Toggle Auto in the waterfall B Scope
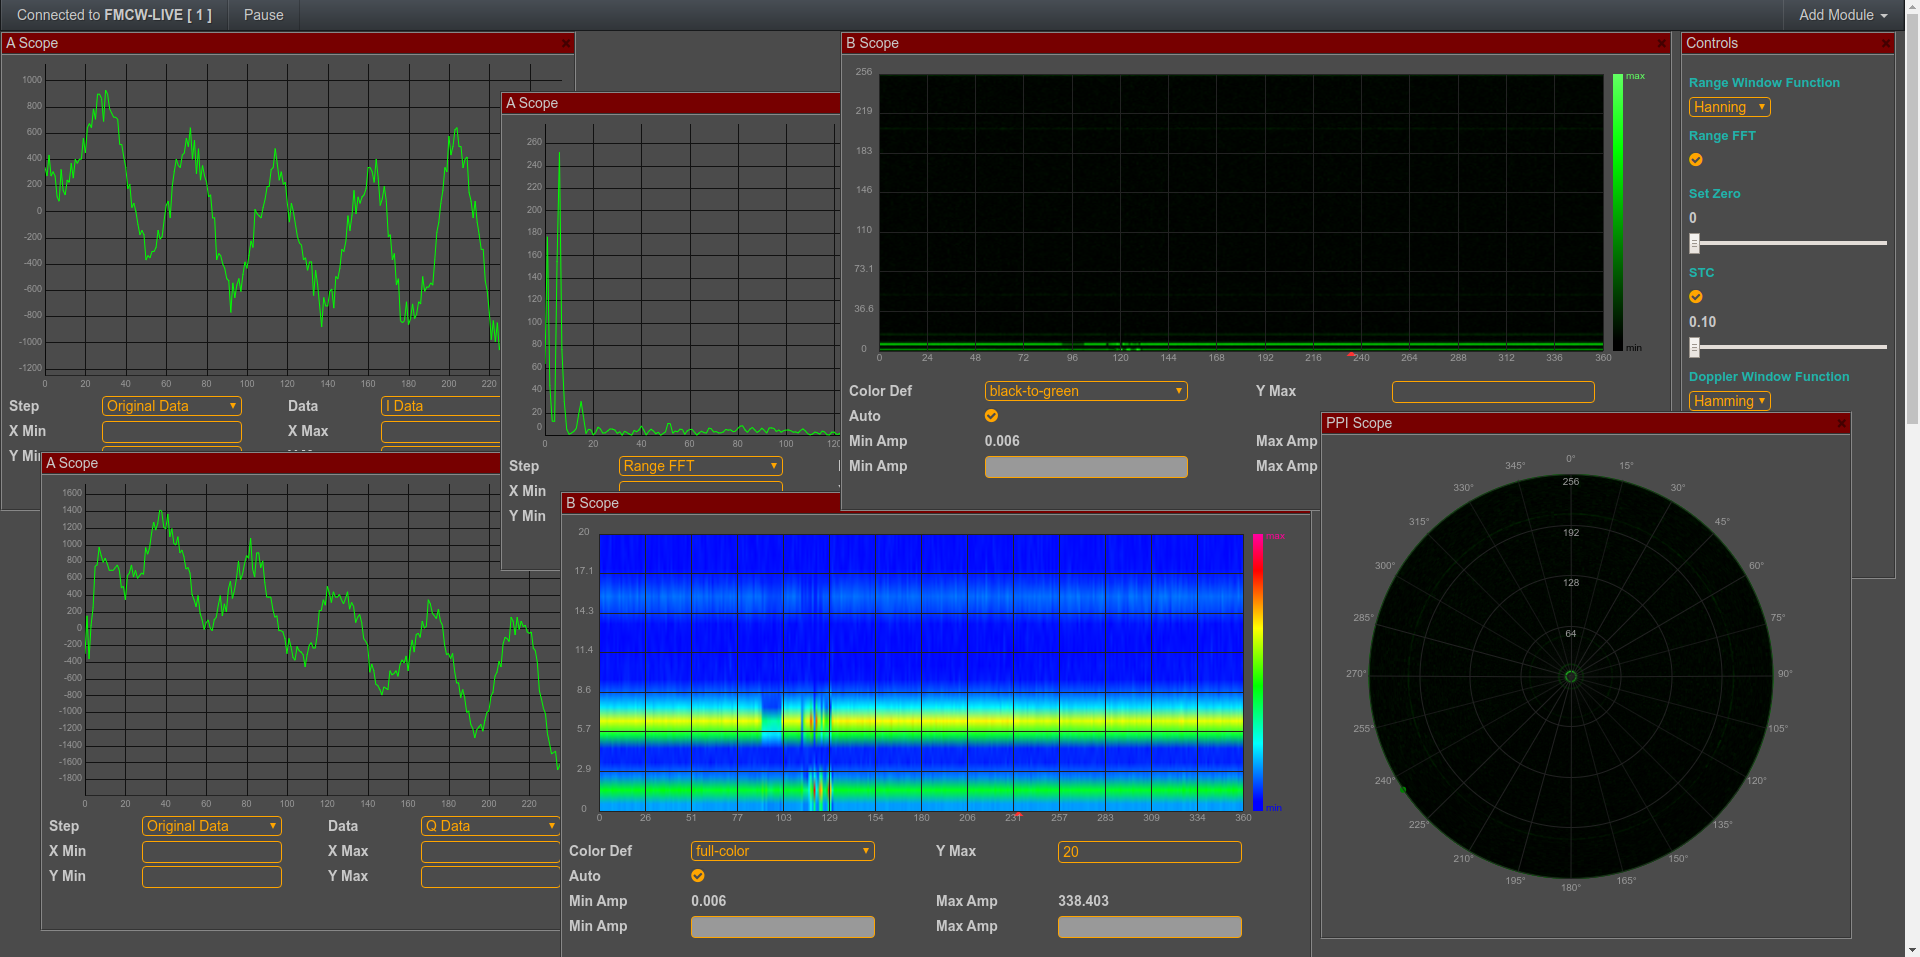1920x957 pixels. (697, 876)
